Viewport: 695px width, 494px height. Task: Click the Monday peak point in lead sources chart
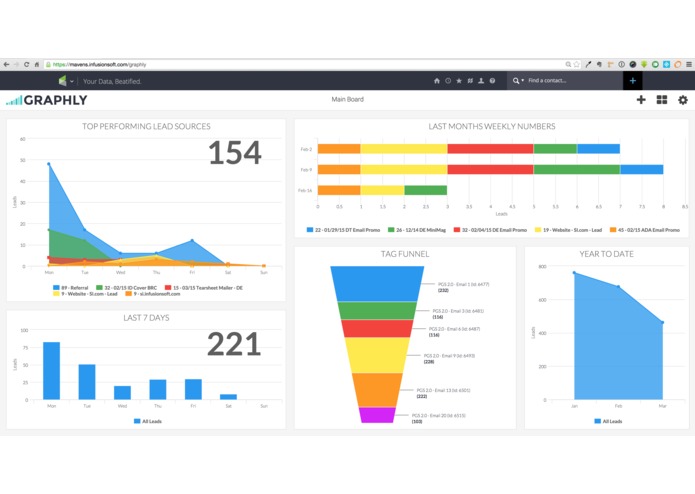pyautogui.click(x=49, y=164)
